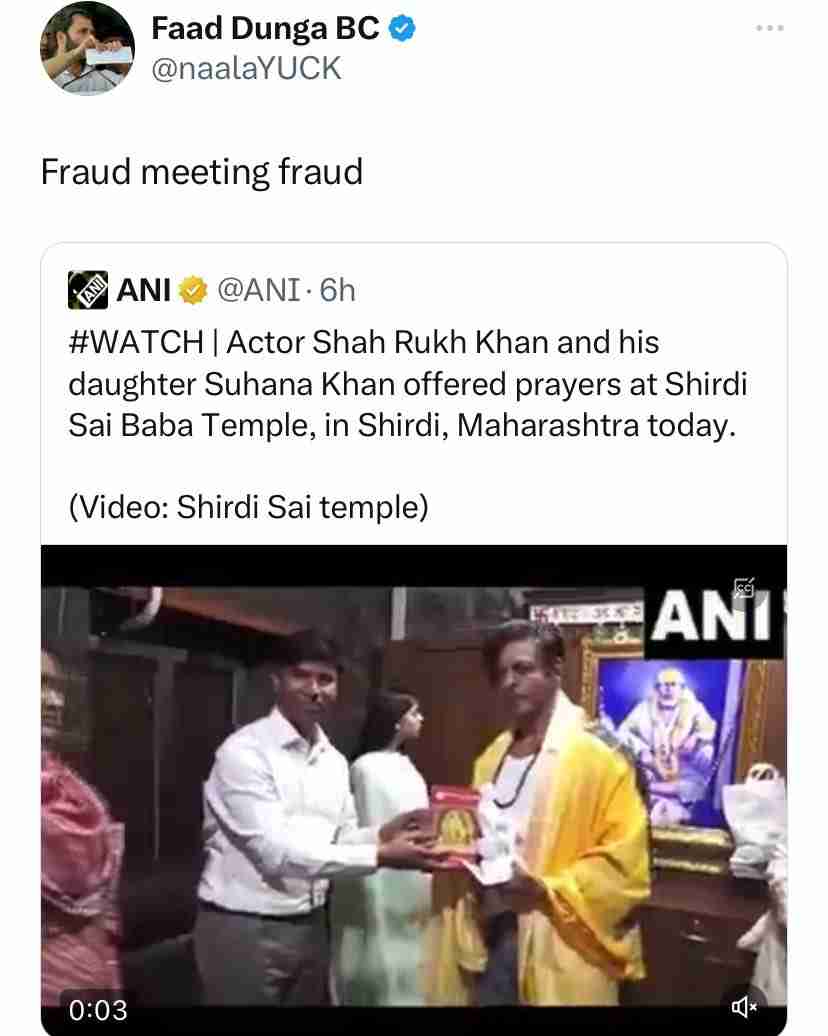Screen dimensions: 828x1036
Task: Click the blue verified badge
Action: pyautogui.click(x=401, y=29)
